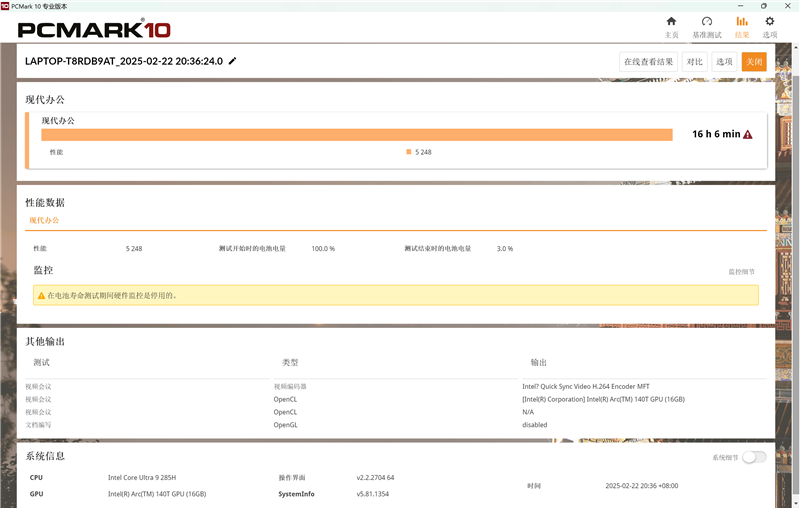Open the 基准测试 benchmark gauge icon
This screenshot has height=508, width=800.
point(707,21)
